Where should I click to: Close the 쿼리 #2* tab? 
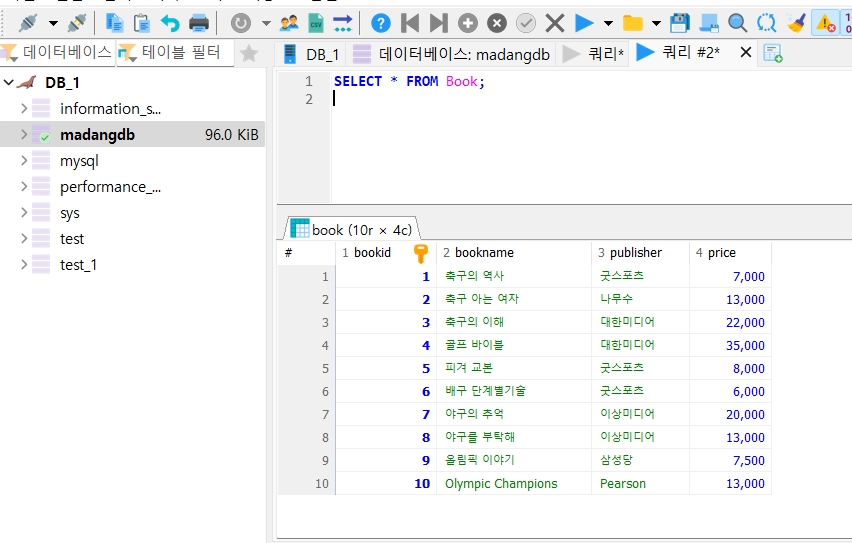[746, 52]
